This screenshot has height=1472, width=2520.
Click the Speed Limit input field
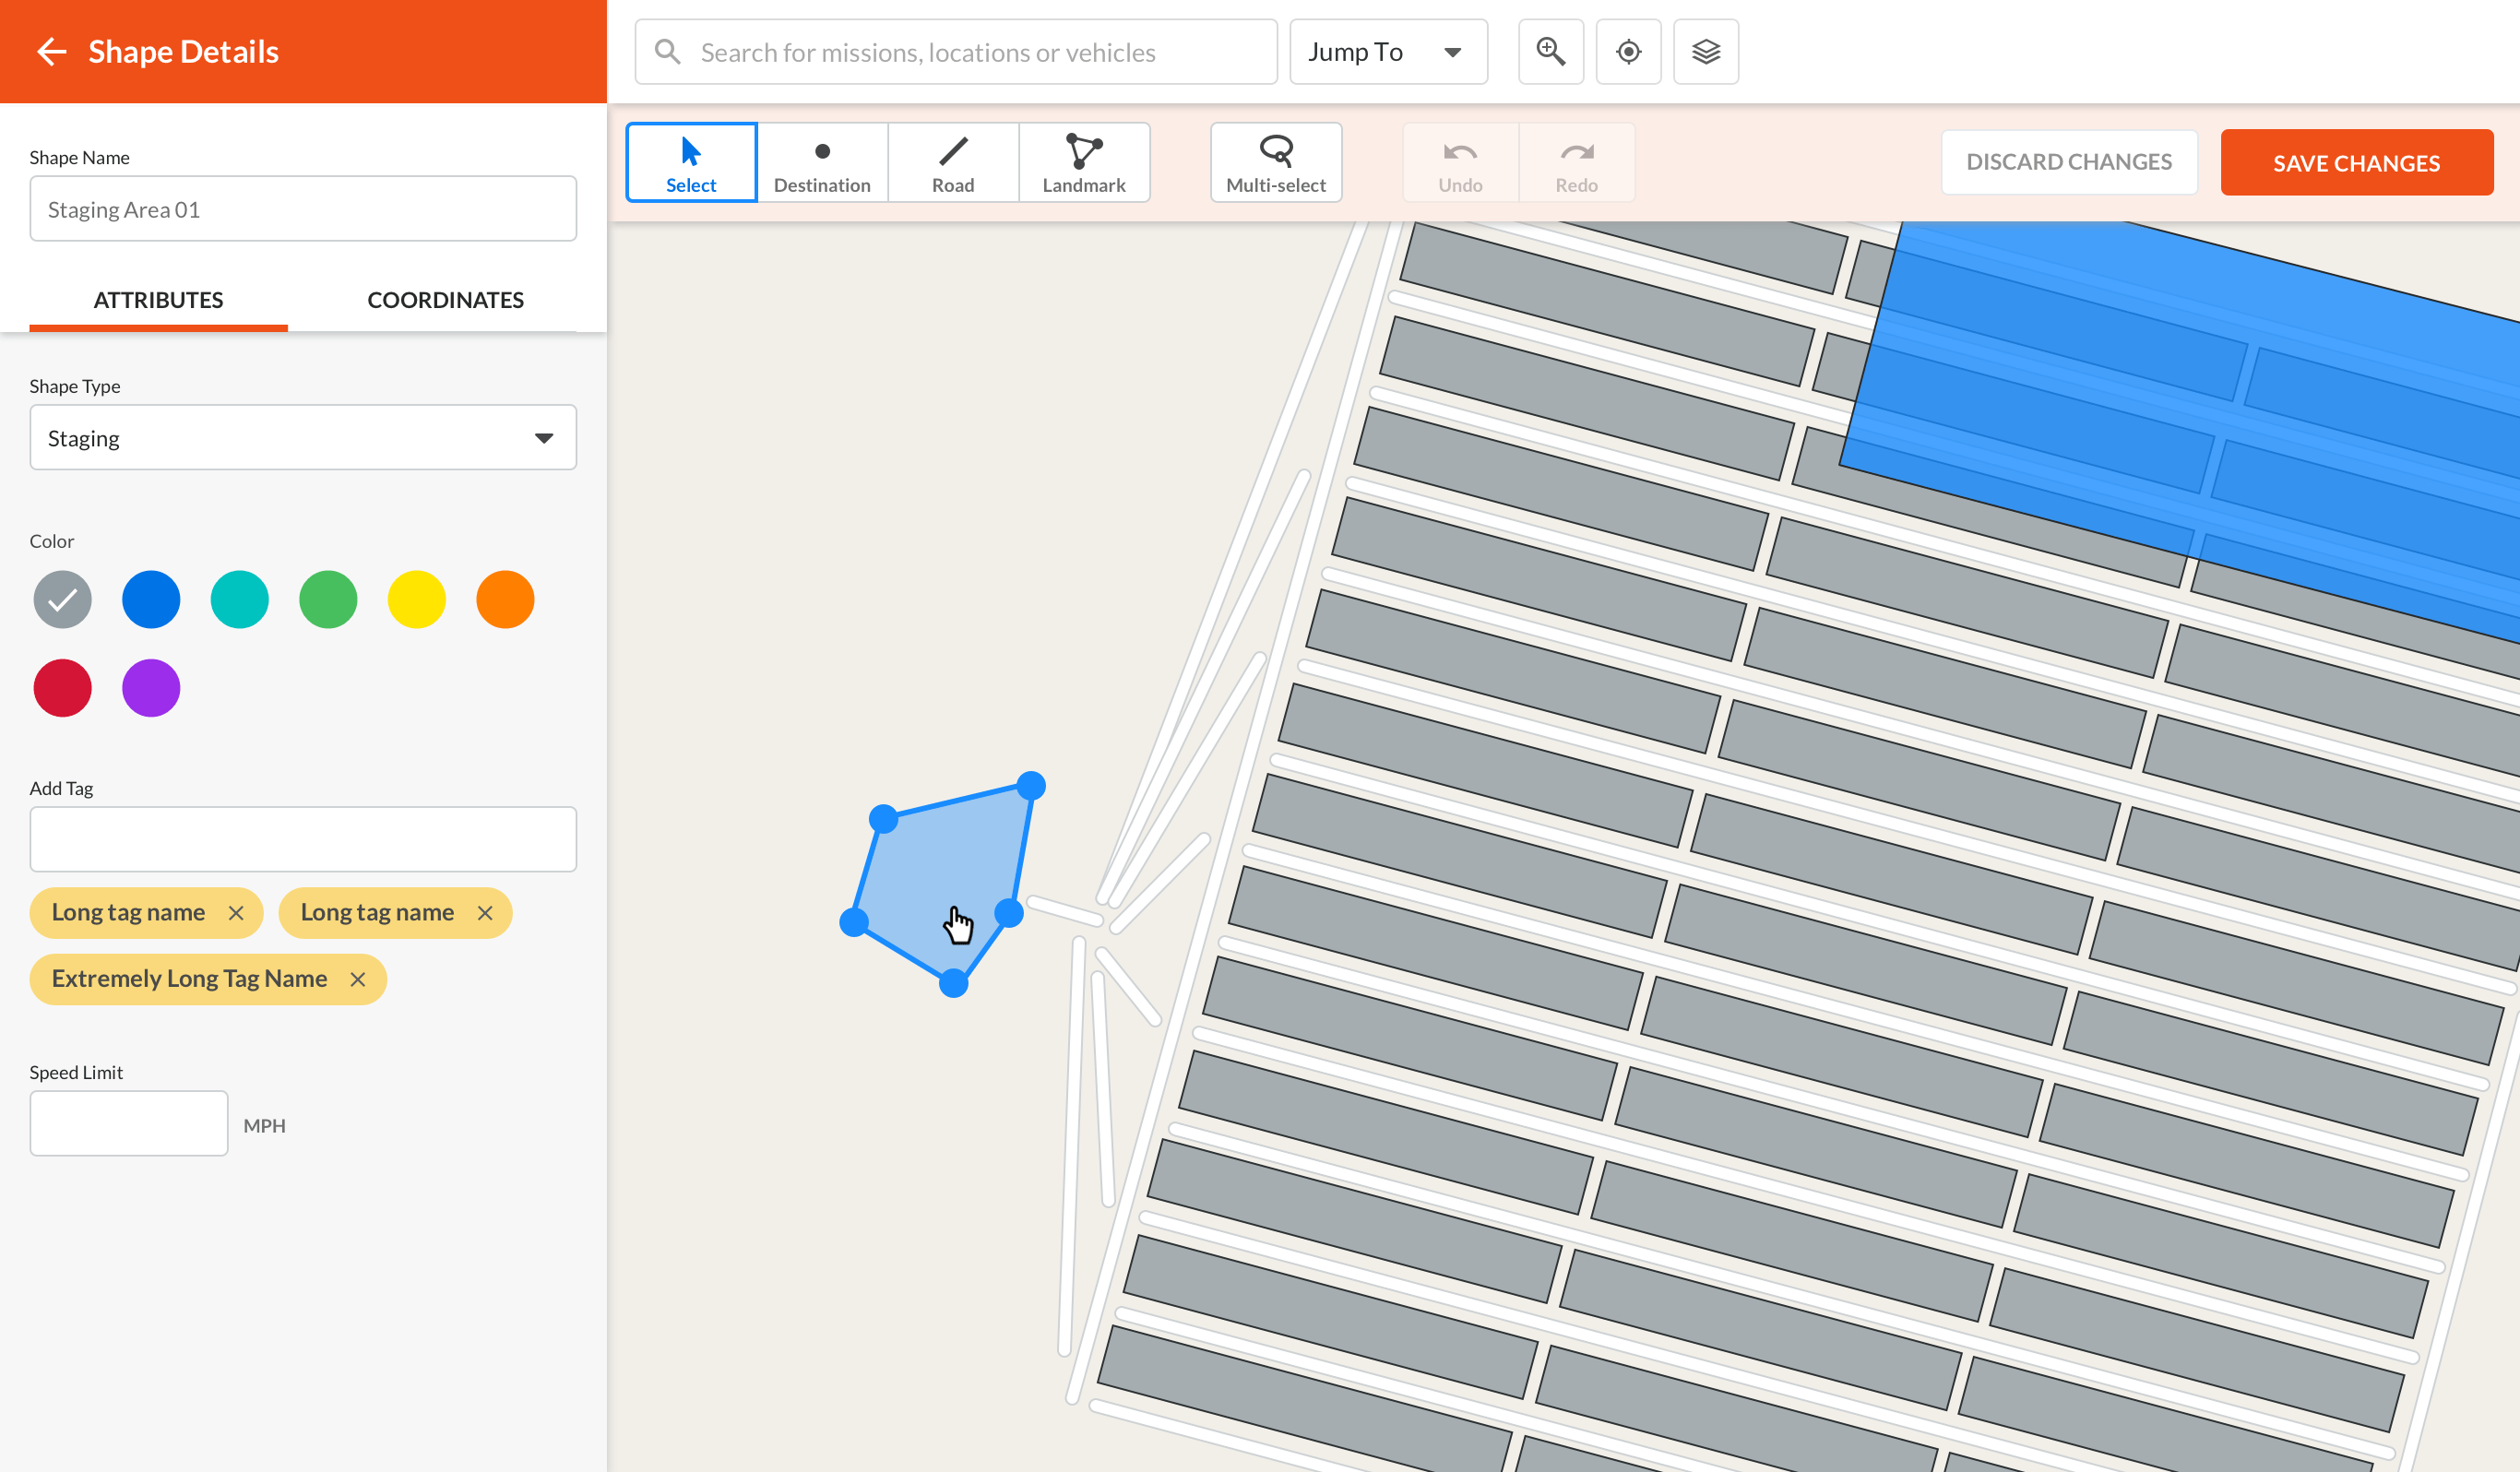point(129,1124)
